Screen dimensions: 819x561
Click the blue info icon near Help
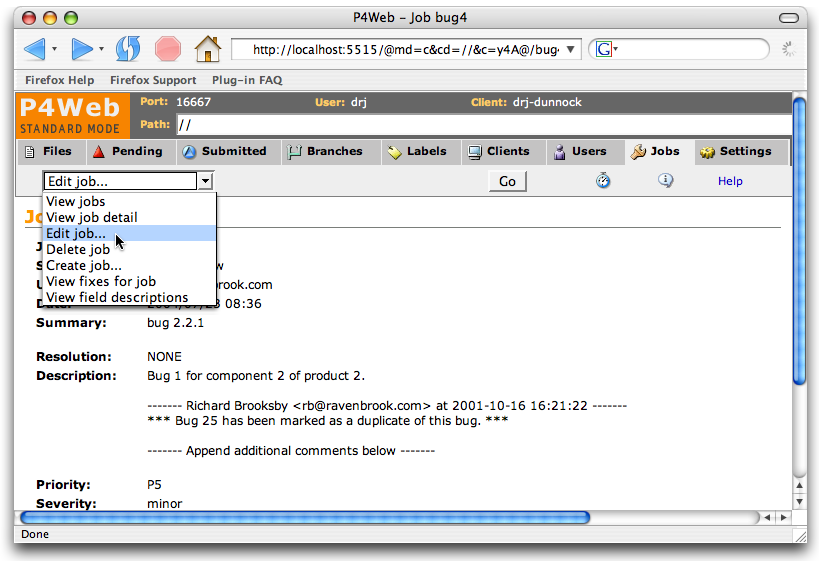(665, 181)
